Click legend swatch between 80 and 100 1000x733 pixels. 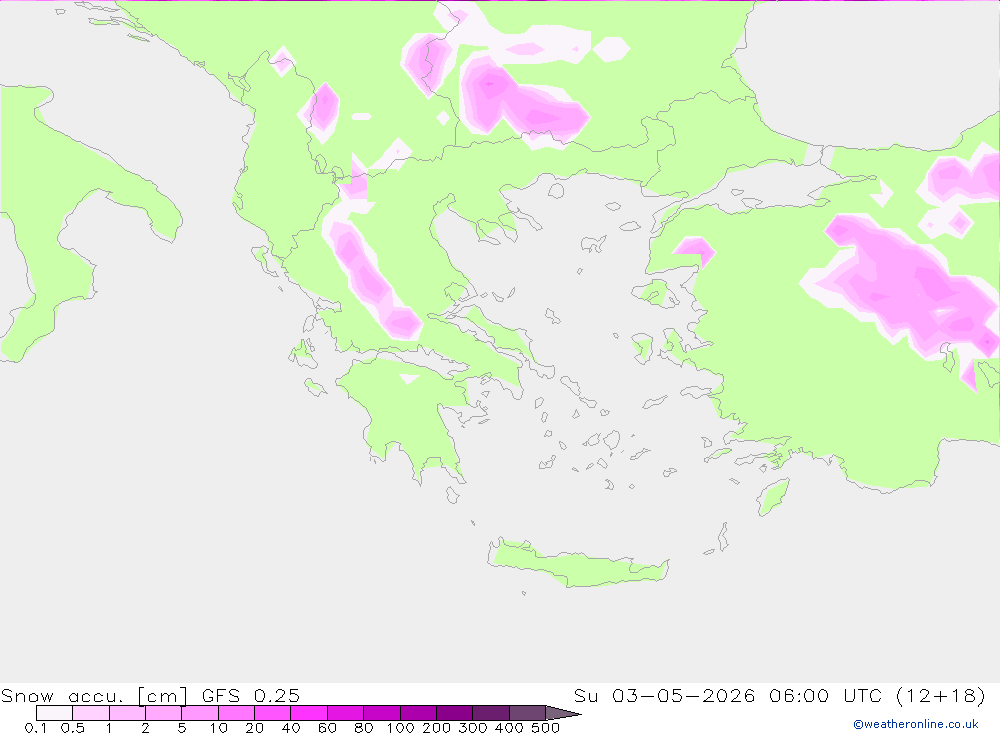[382, 713]
